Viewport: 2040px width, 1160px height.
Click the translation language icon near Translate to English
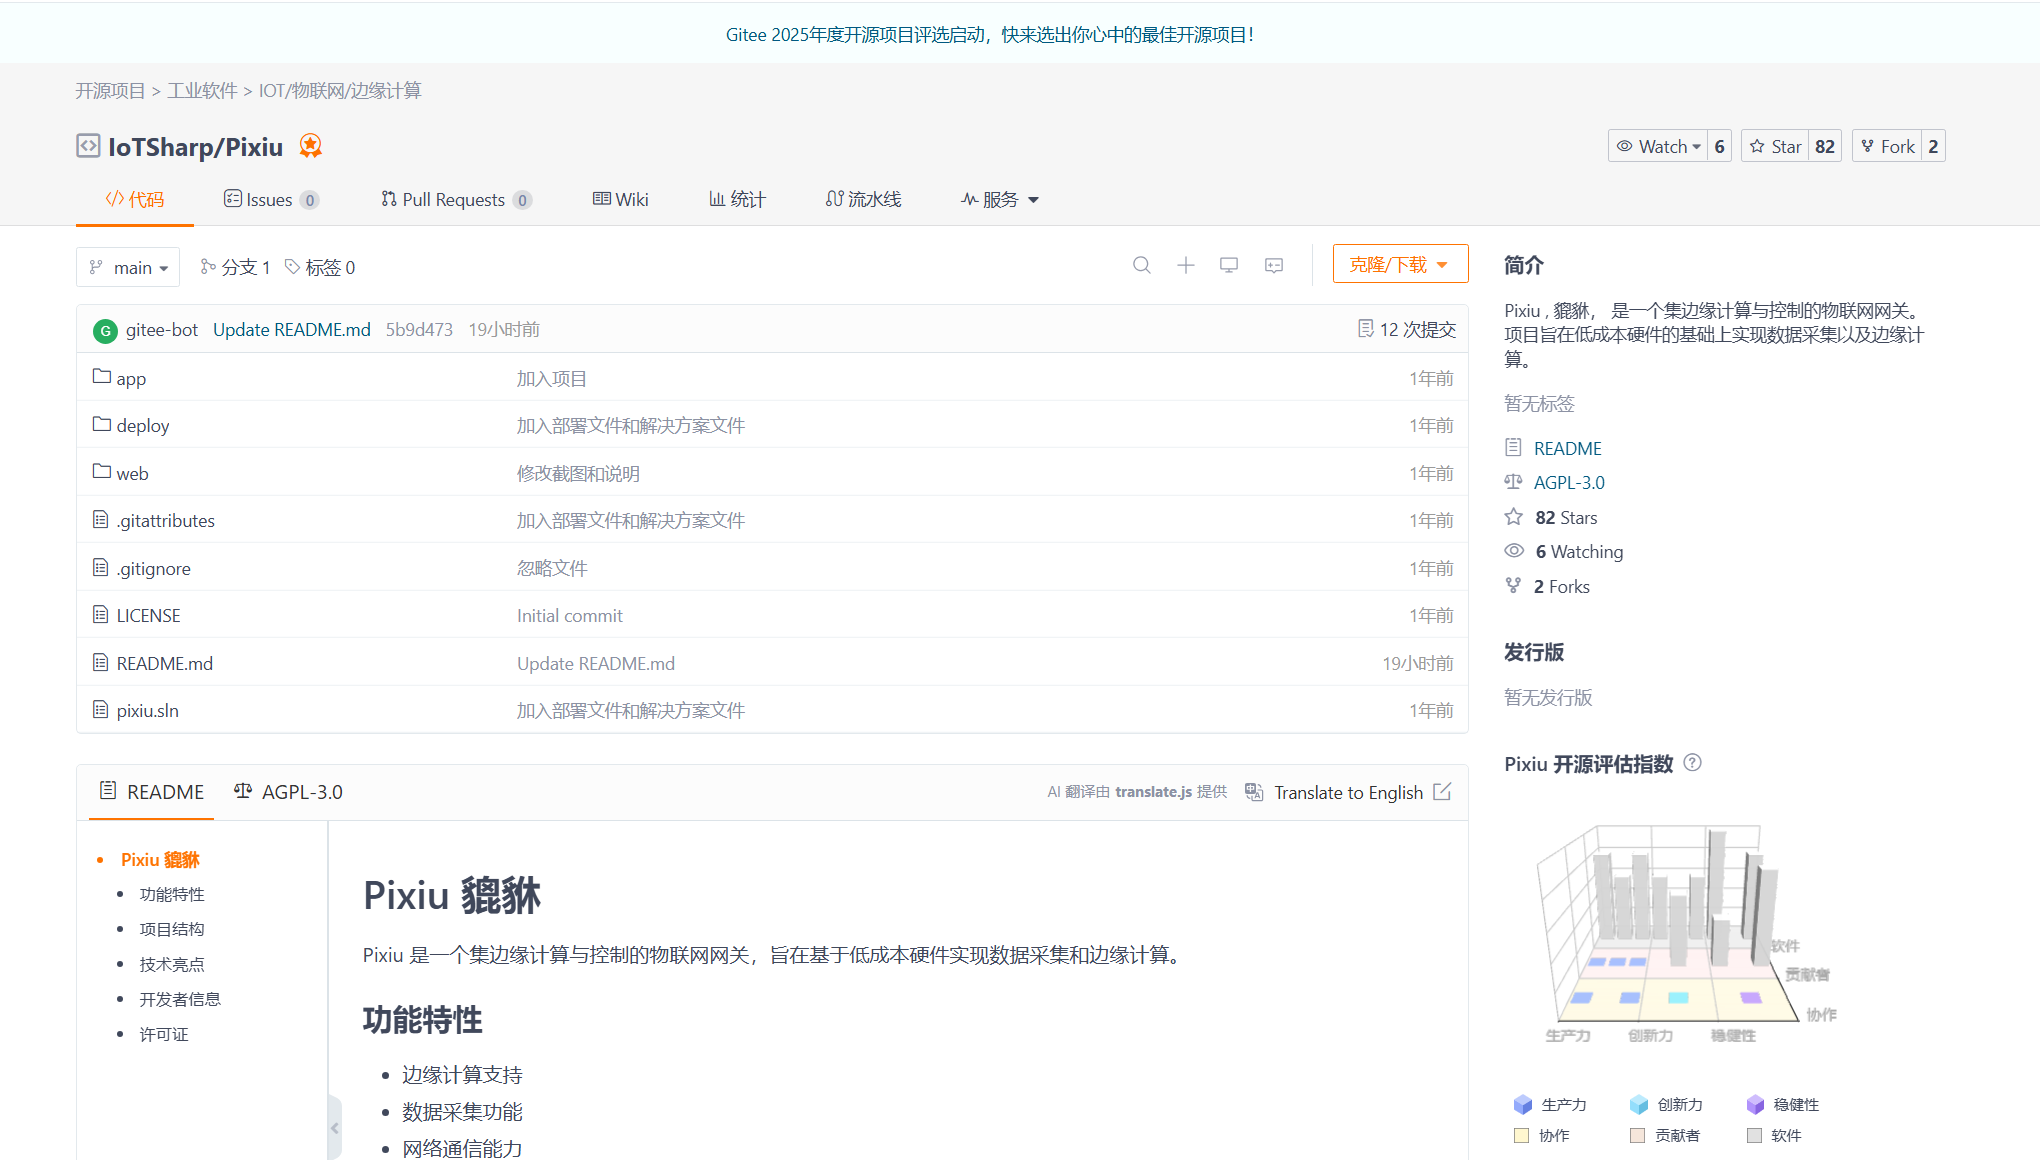1253,791
